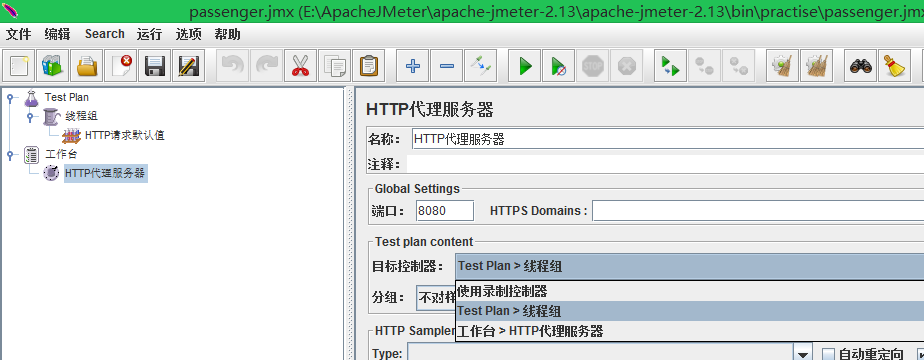
Task: Choose 工作台 > HTTP代理服务器 list option
Action: coord(690,331)
